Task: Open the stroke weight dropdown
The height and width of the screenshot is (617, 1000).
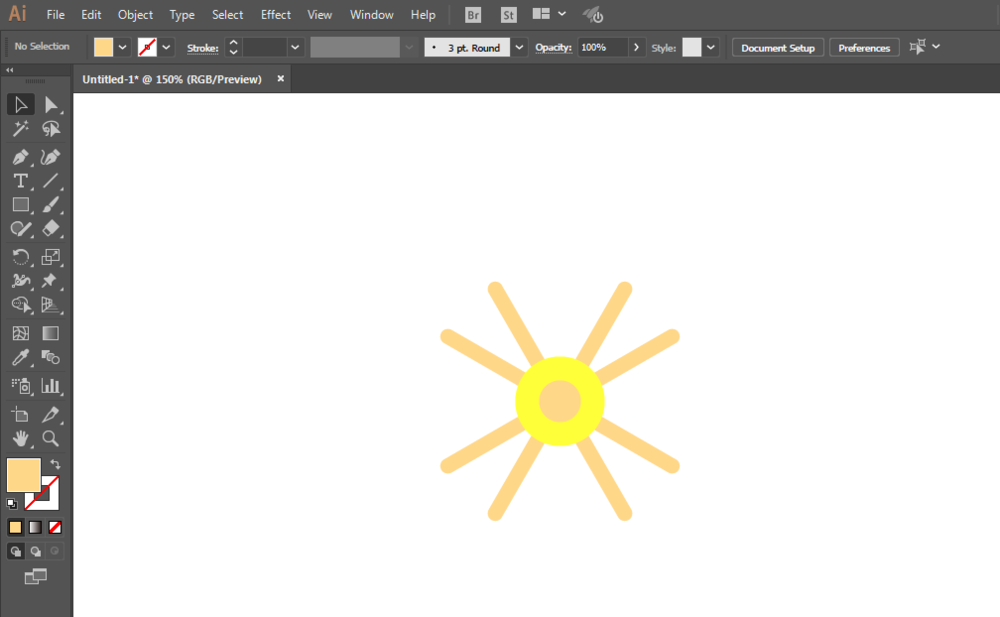Action: tap(295, 47)
